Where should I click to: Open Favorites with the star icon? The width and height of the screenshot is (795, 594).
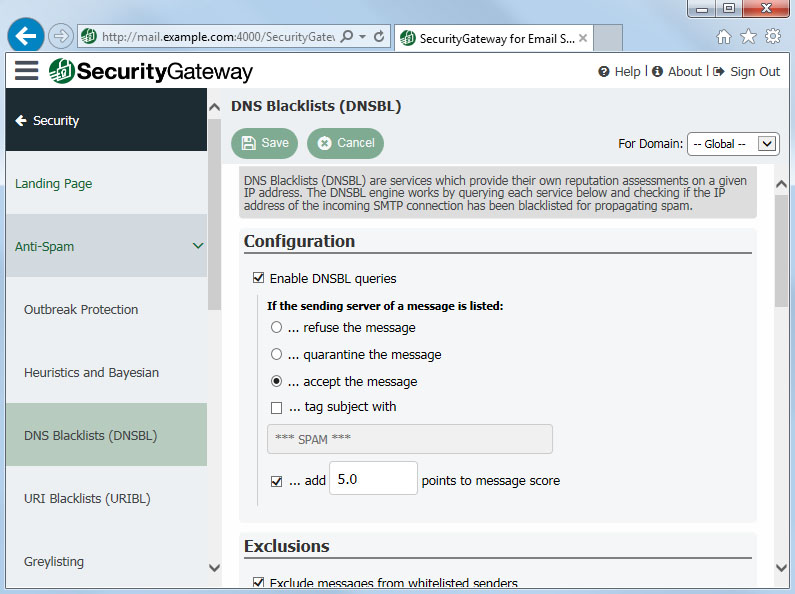pyautogui.click(x=748, y=36)
